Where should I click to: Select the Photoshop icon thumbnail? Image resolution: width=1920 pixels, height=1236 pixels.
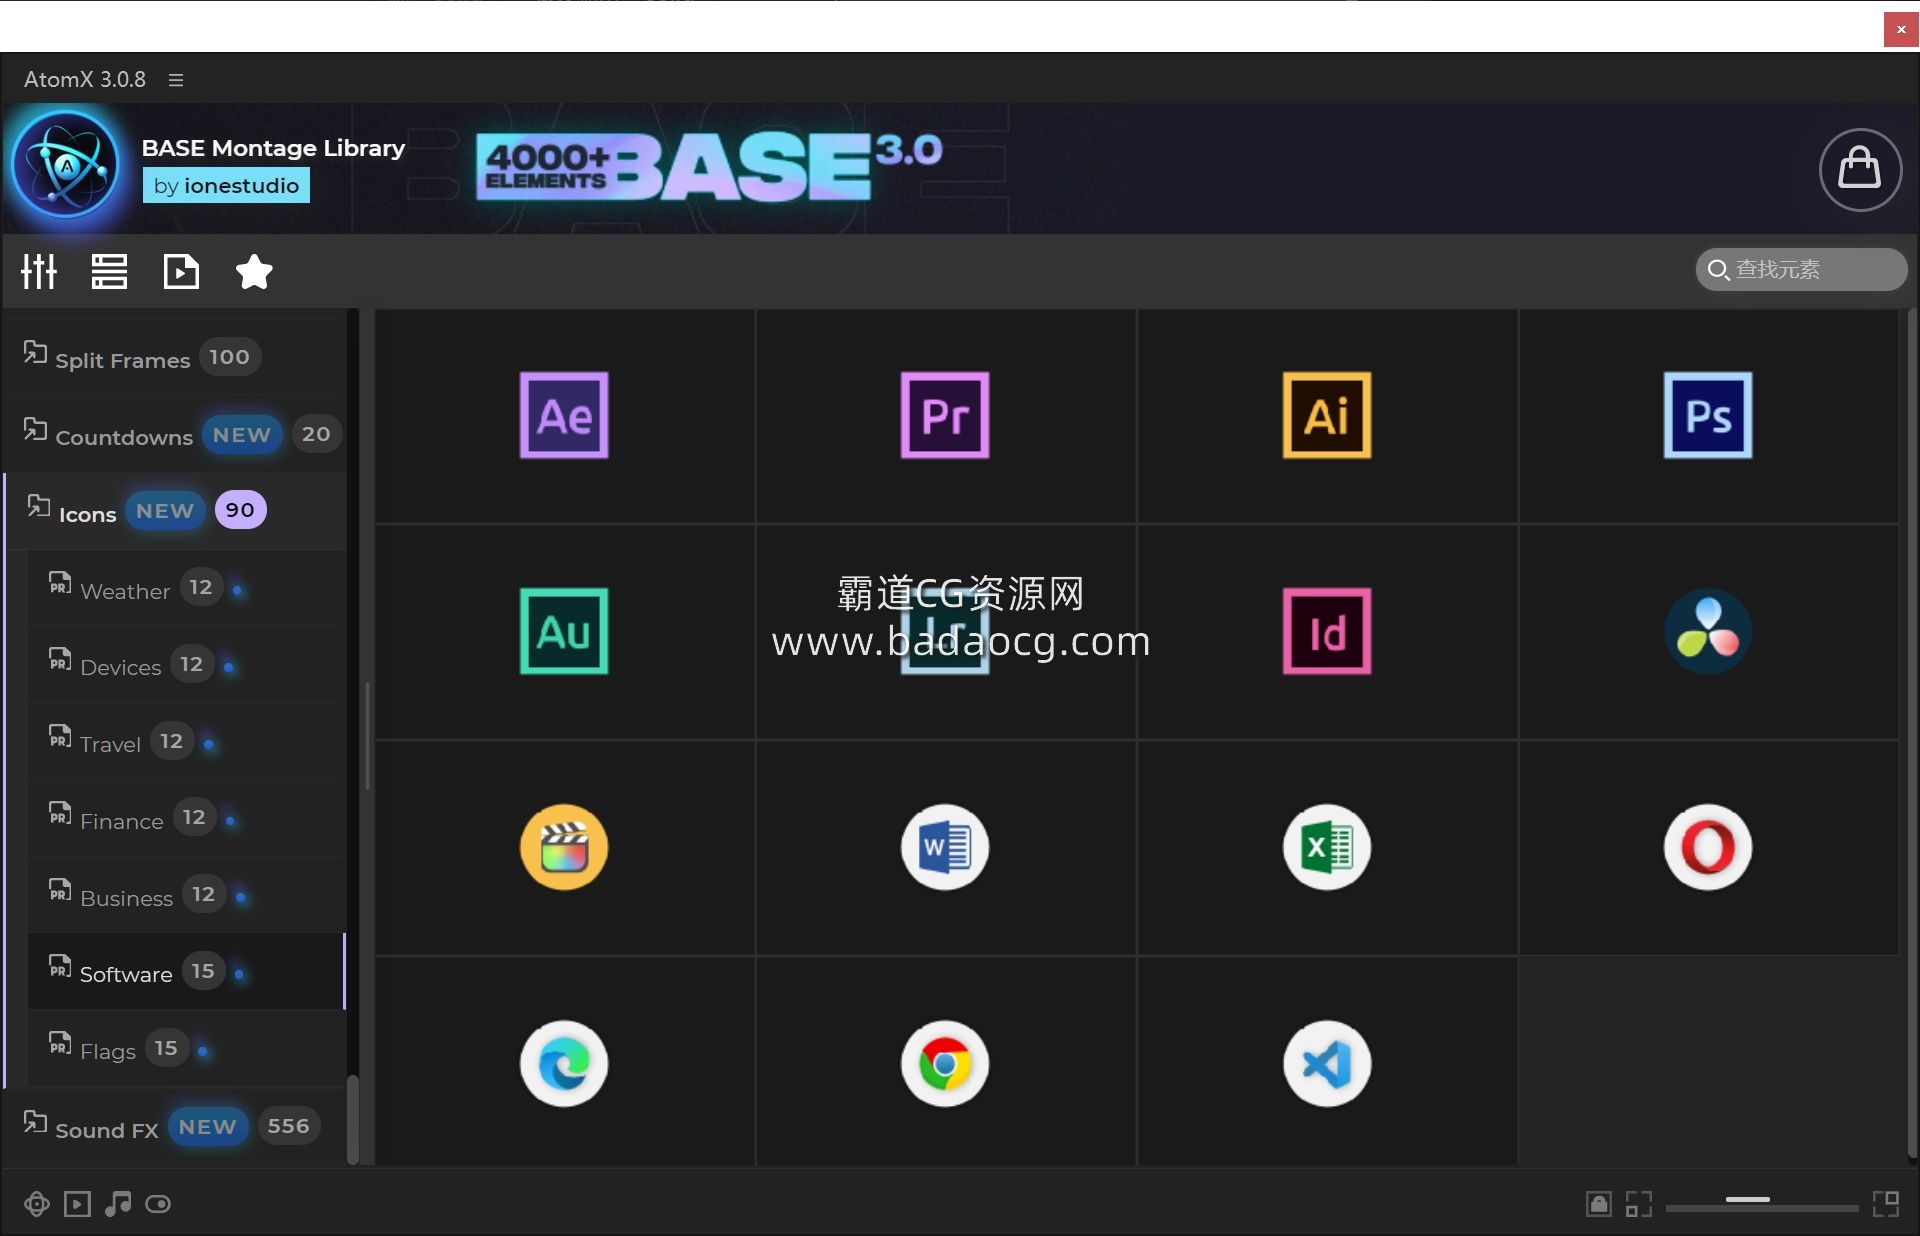click(x=1708, y=415)
